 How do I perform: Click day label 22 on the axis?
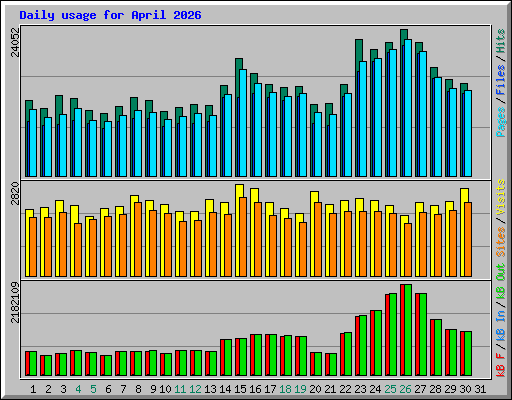(x=345, y=389)
